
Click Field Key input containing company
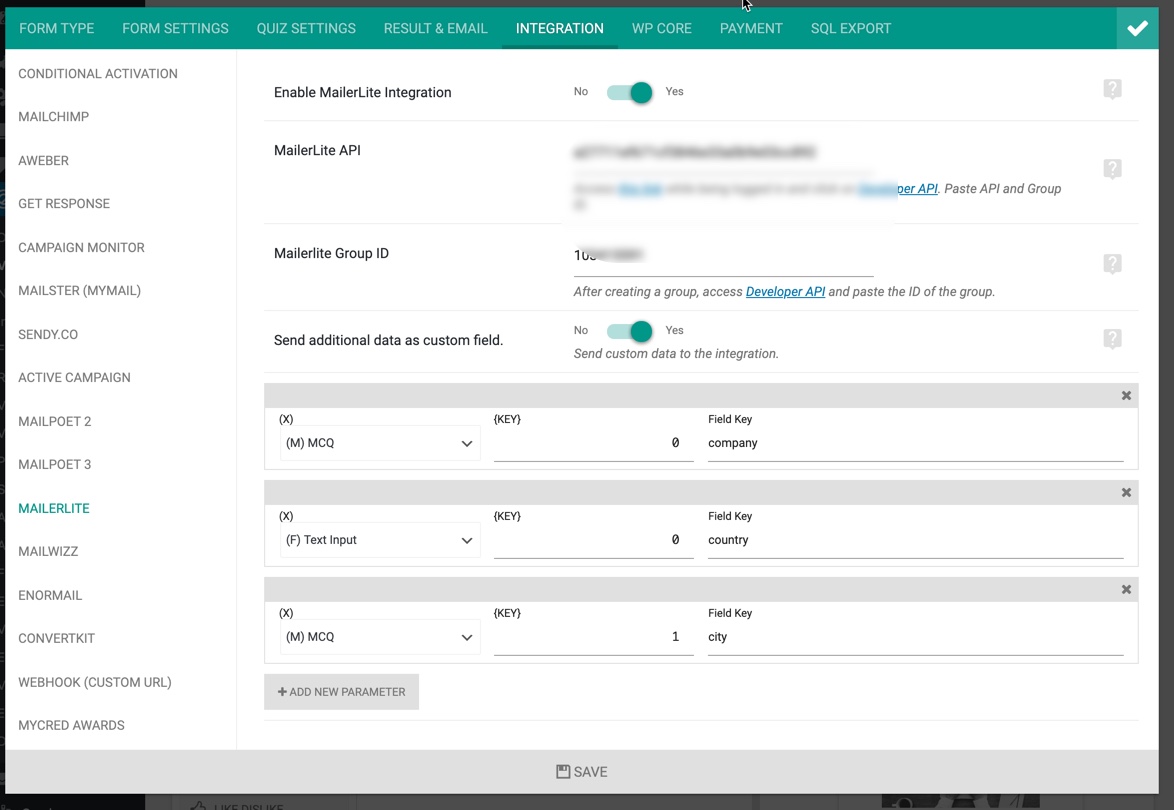coord(915,443)
